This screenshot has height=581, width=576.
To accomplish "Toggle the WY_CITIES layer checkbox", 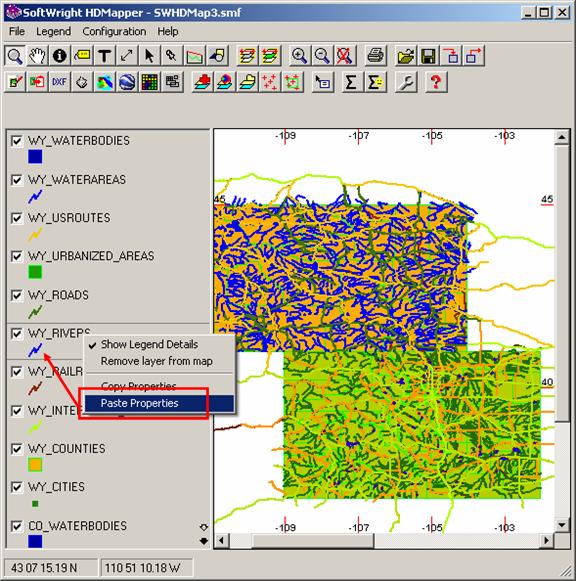I will (17, 487).
